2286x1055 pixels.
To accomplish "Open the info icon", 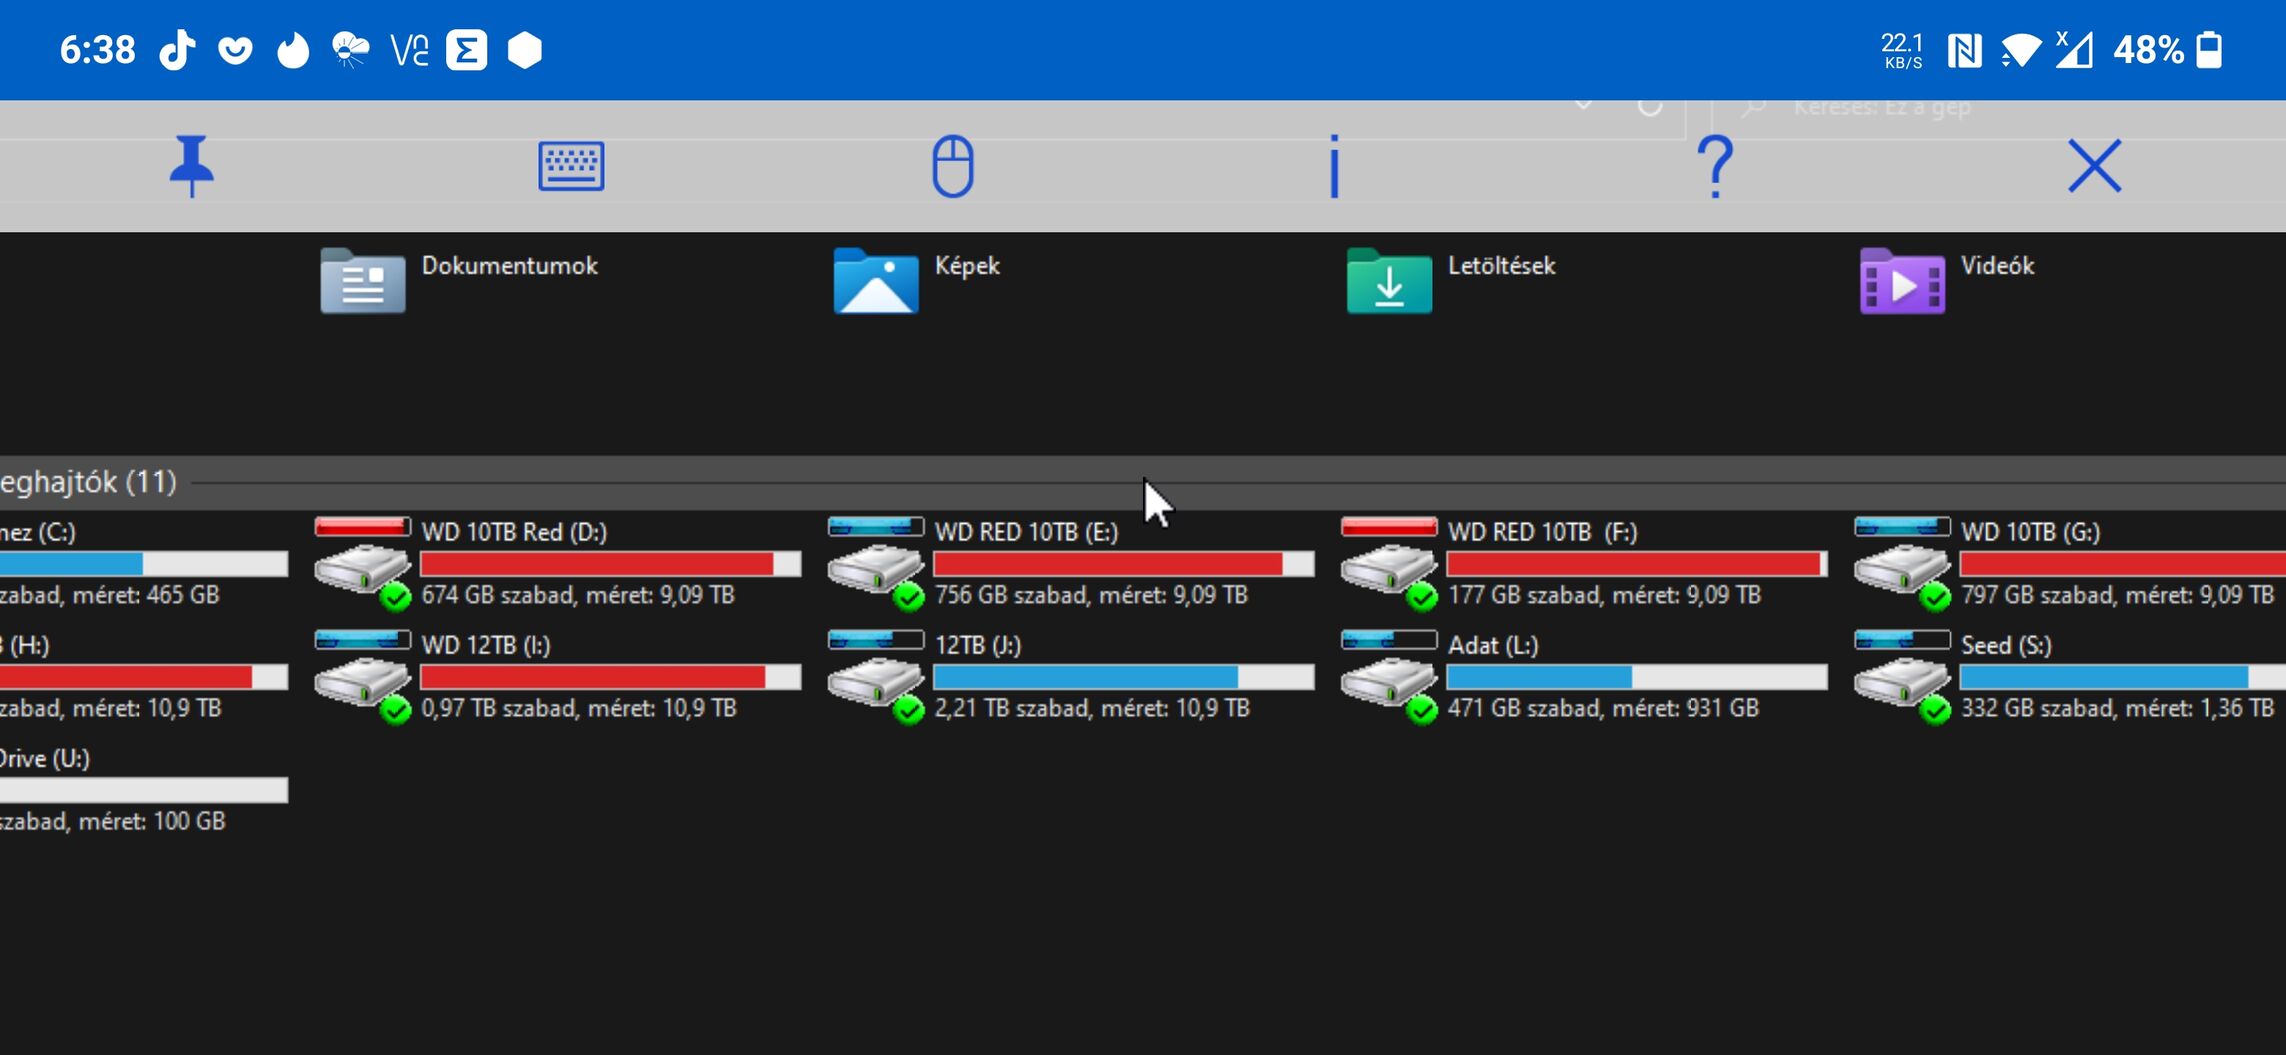I will coord(1334,166).
